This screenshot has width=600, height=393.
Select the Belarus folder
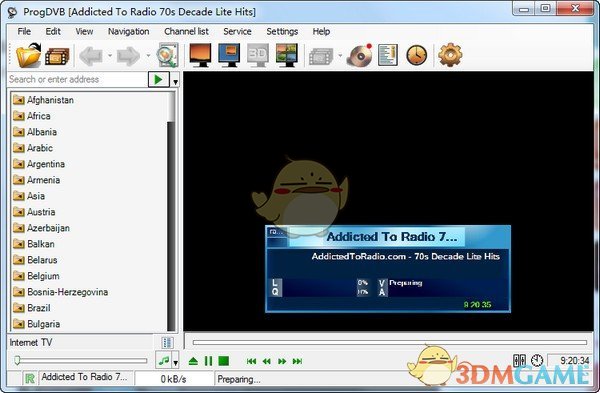point(35,260)
